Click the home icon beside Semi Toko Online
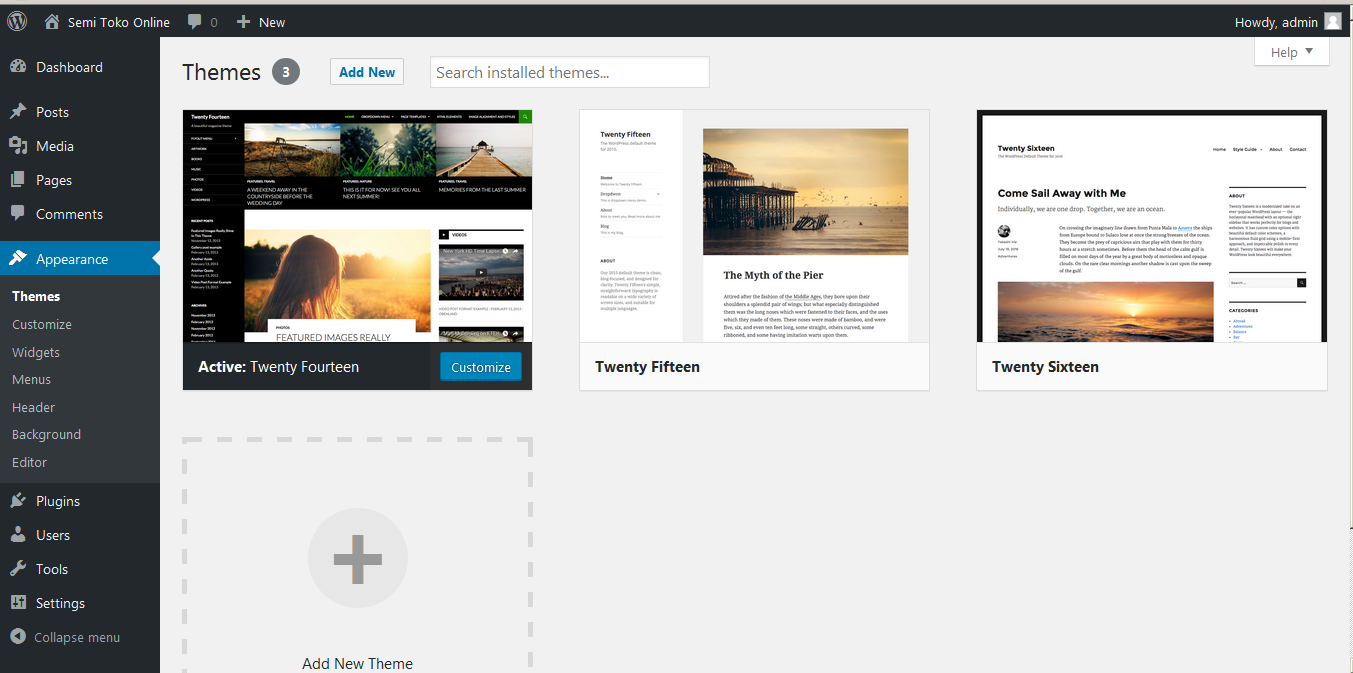 52,21
